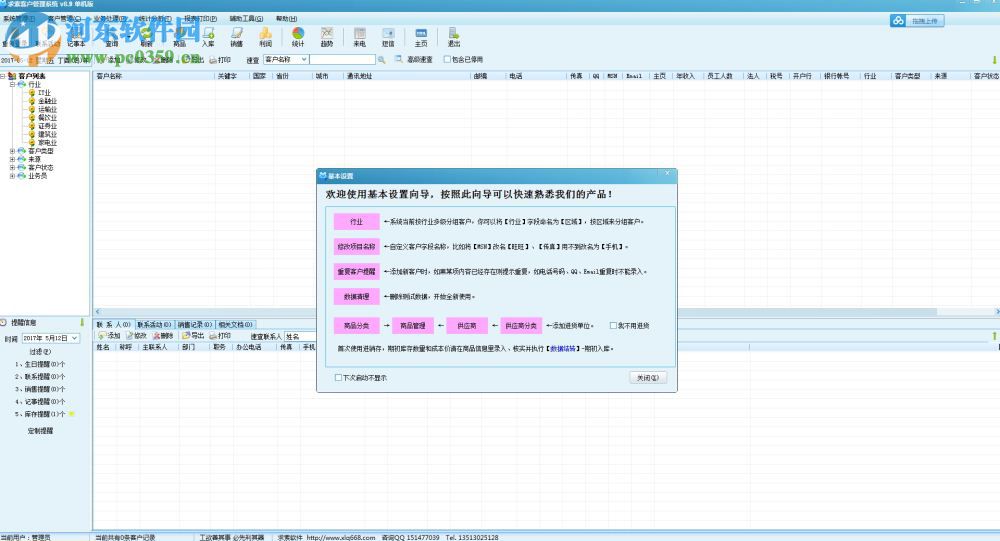Open the 统计分析 menu
Image resolution: width=1000 pixels, height=541 pixels.
pyautogui.click(x=155, y=19)
